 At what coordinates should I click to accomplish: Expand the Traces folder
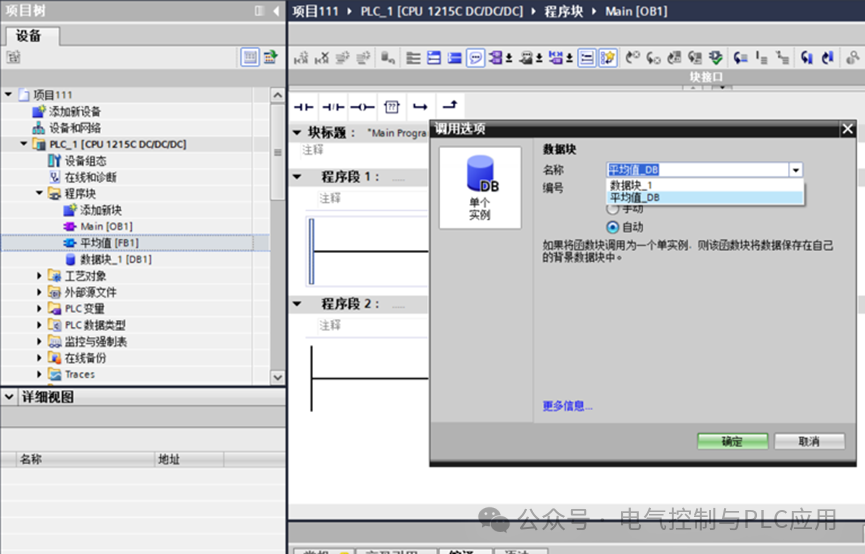pyautogui.click(x=39, y=374)
